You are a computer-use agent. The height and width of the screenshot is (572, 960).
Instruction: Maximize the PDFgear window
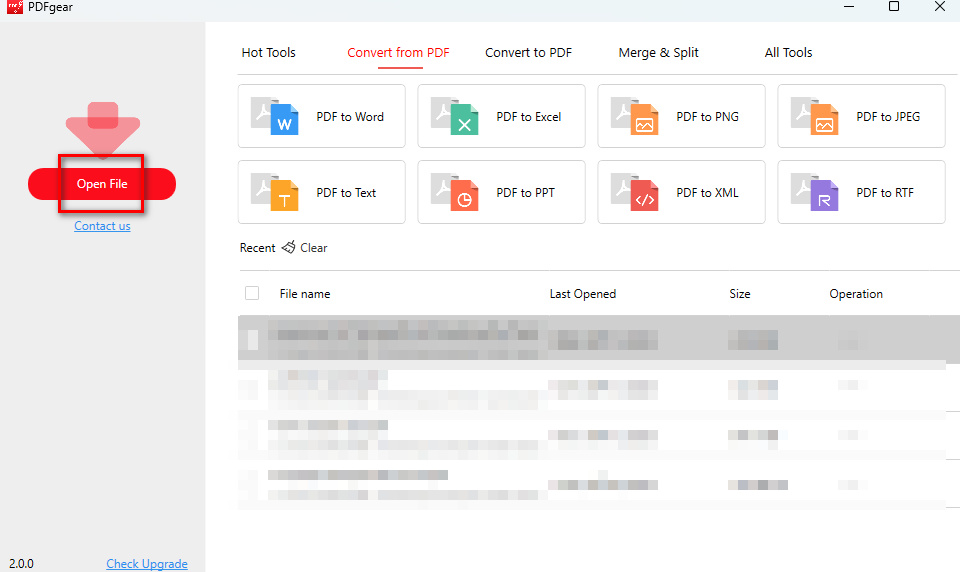(894, 7)
